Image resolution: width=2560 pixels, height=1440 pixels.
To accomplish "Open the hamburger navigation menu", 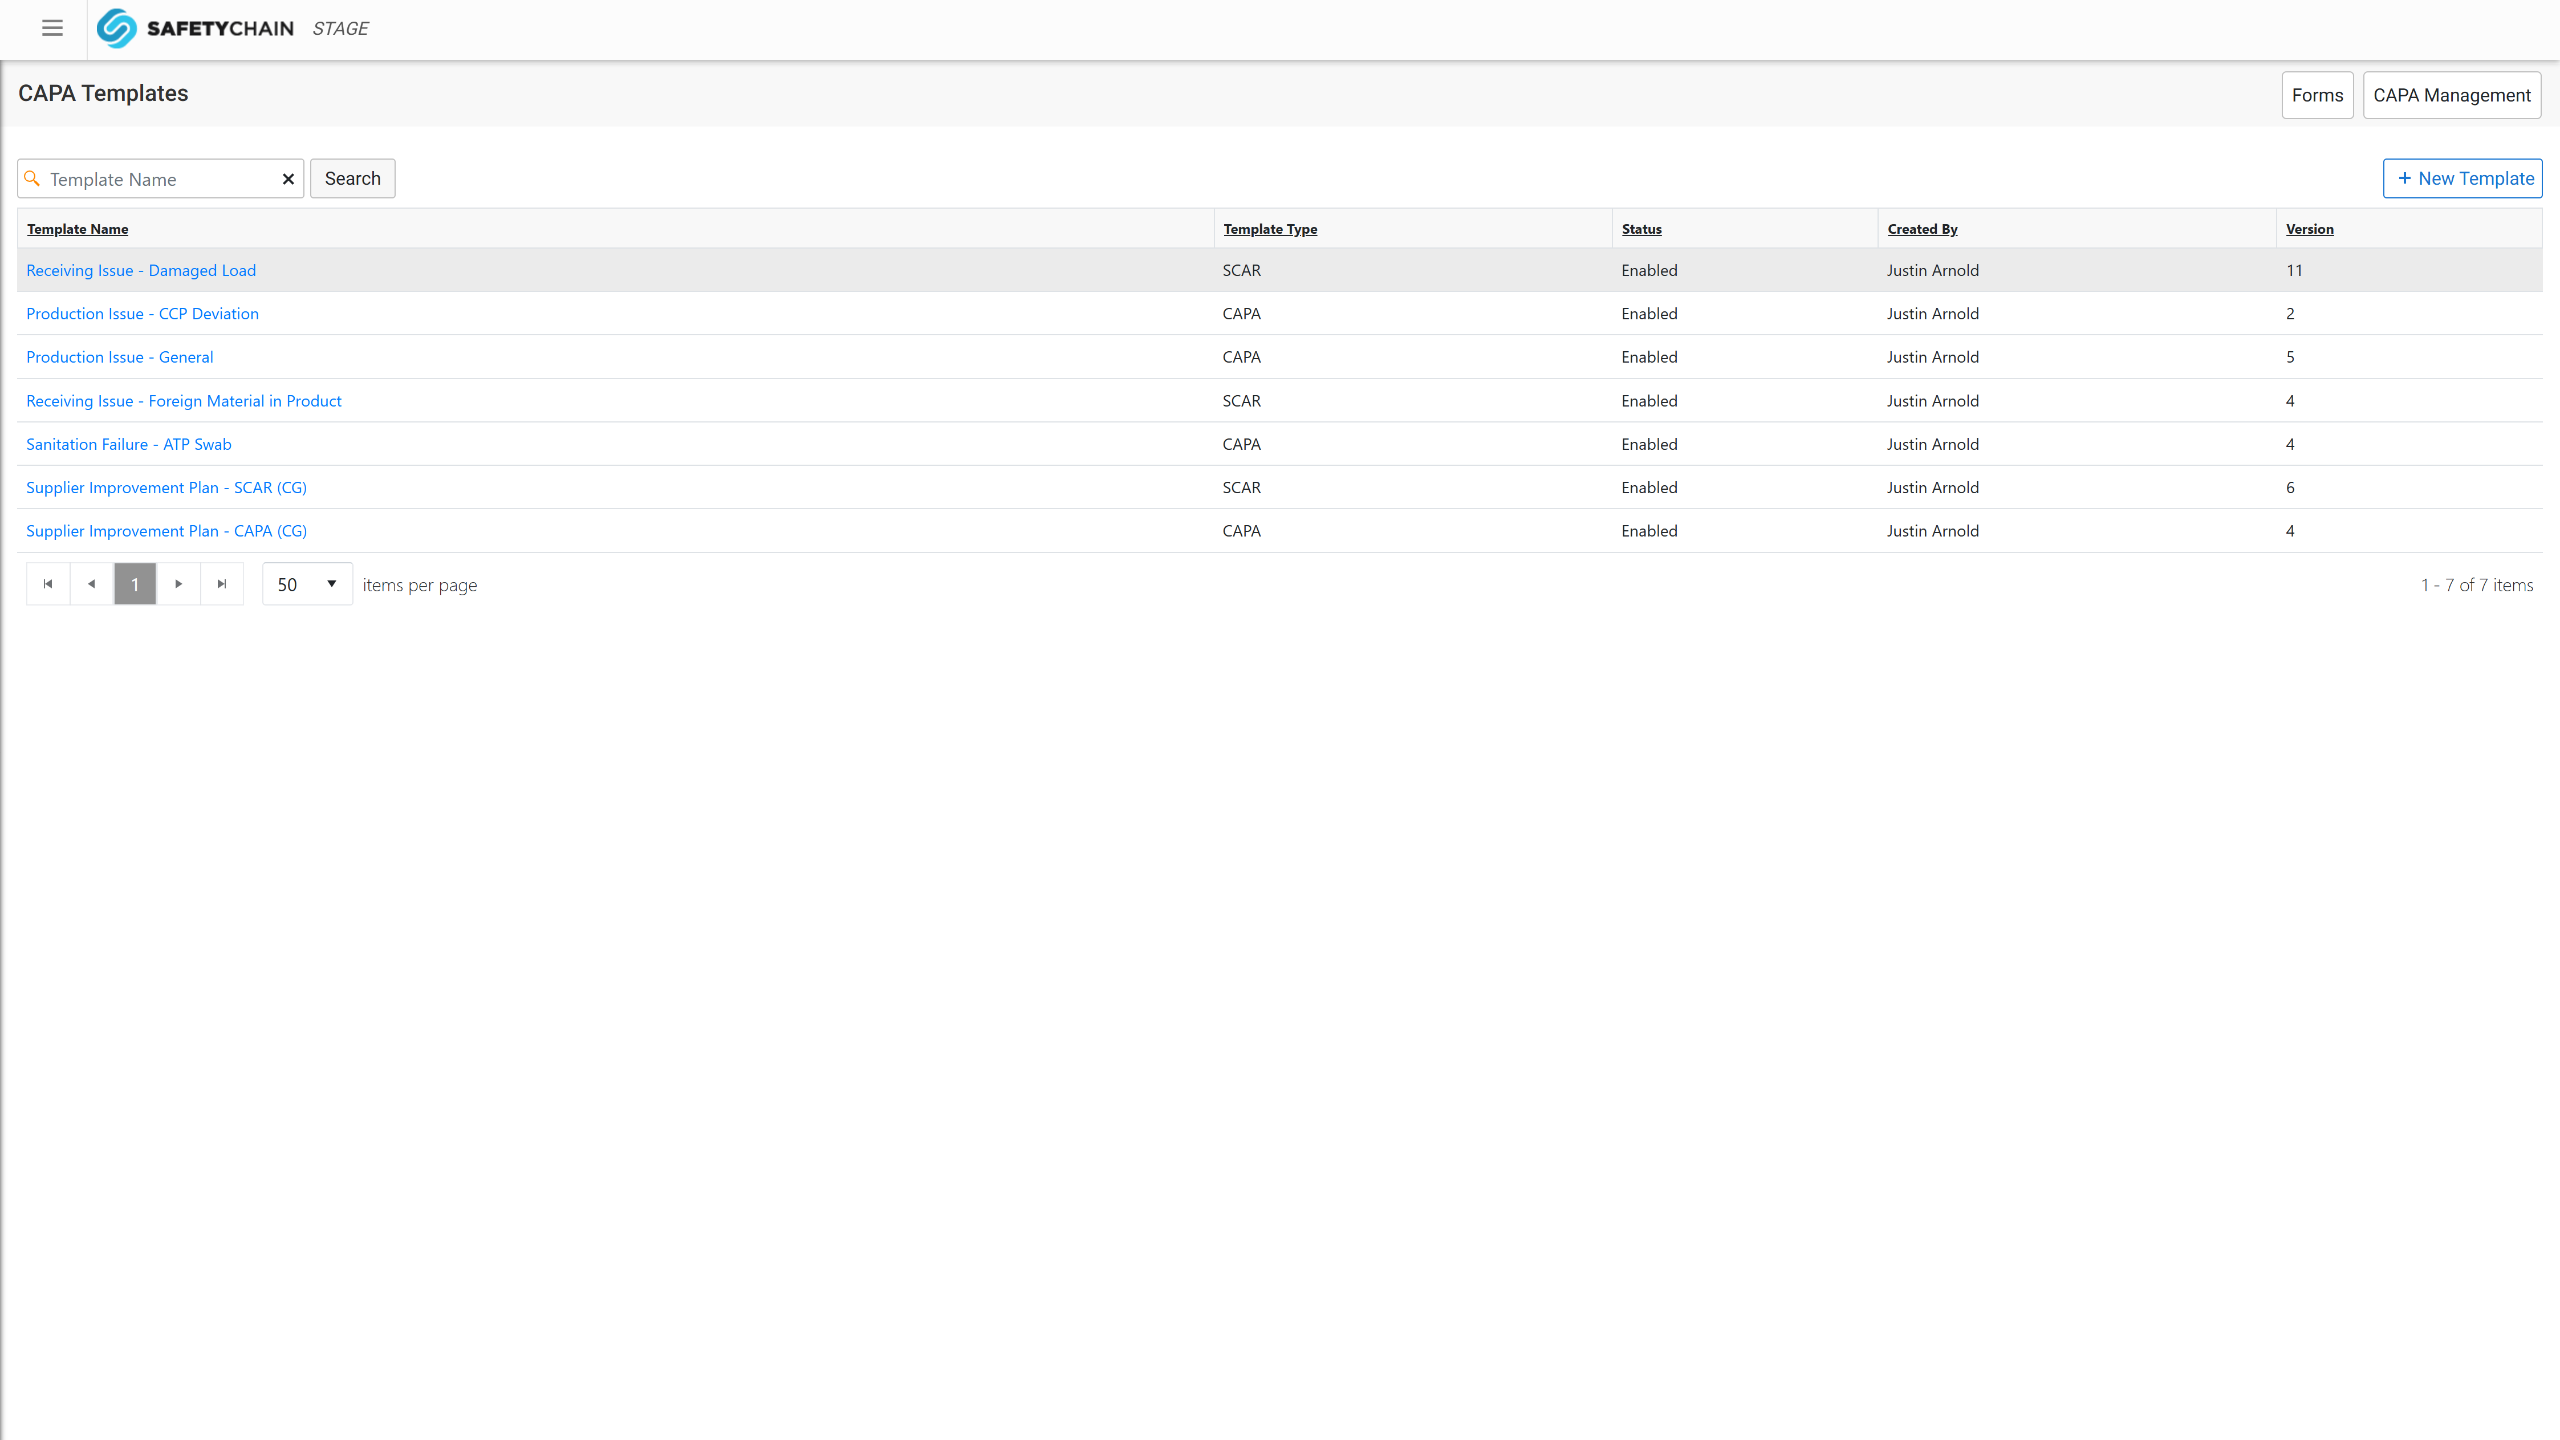I will 52,28.
